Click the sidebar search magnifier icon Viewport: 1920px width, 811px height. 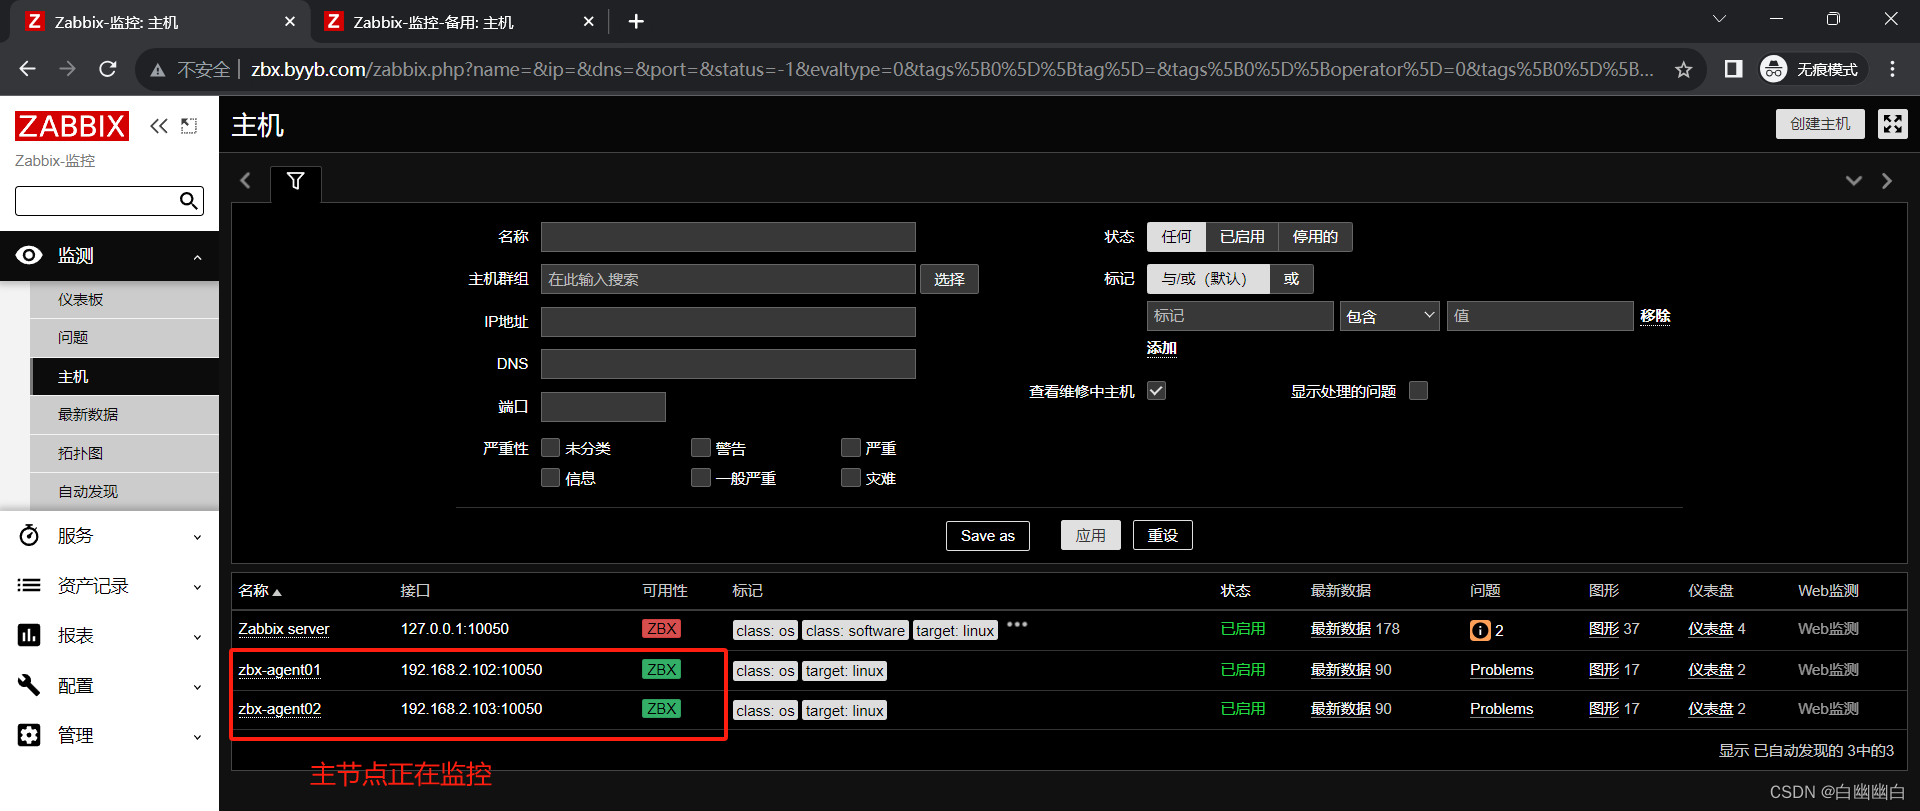tap(188, 201)
